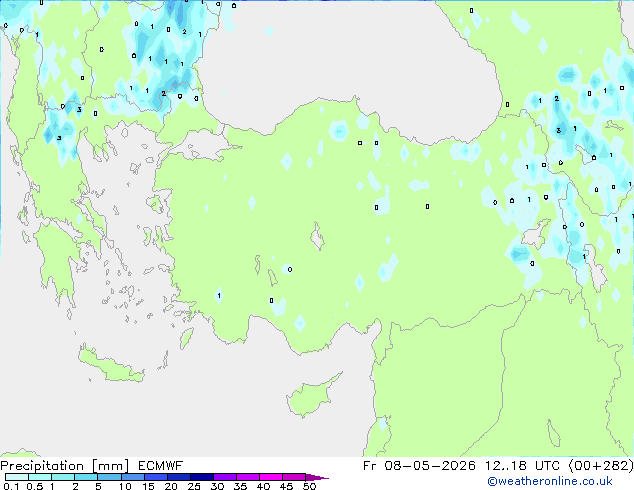Open the weatheronline.co.uk copyright link
Screen dimensions: 634x490
coord(550,481)
